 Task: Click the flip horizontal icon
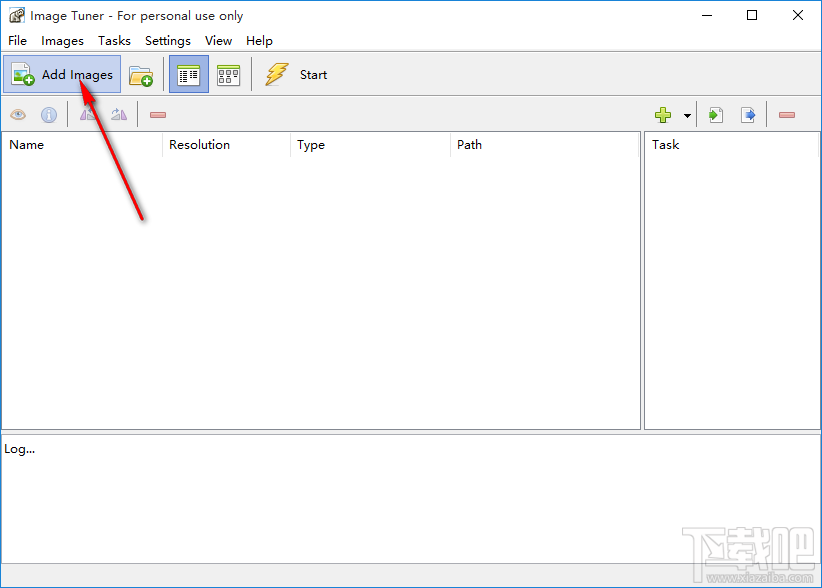[88, 115]
